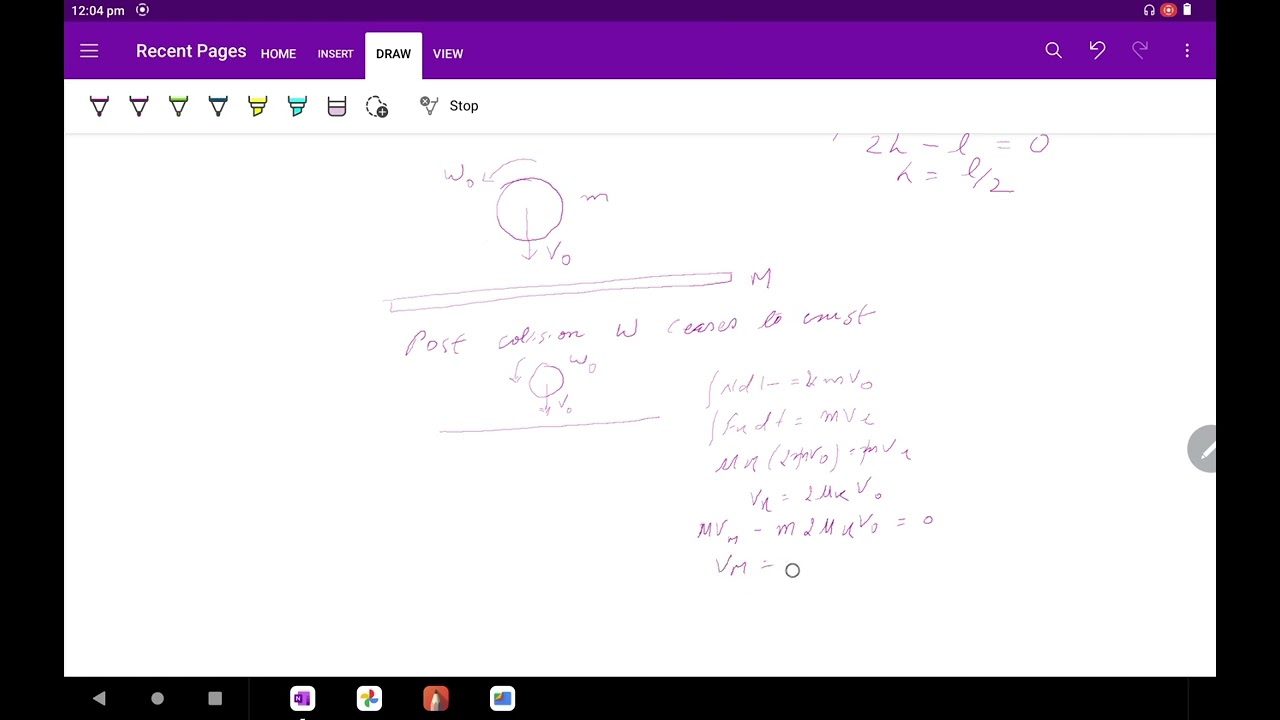Select the green pen
Screen dimensions: 1280x720
tap(178, 106)
